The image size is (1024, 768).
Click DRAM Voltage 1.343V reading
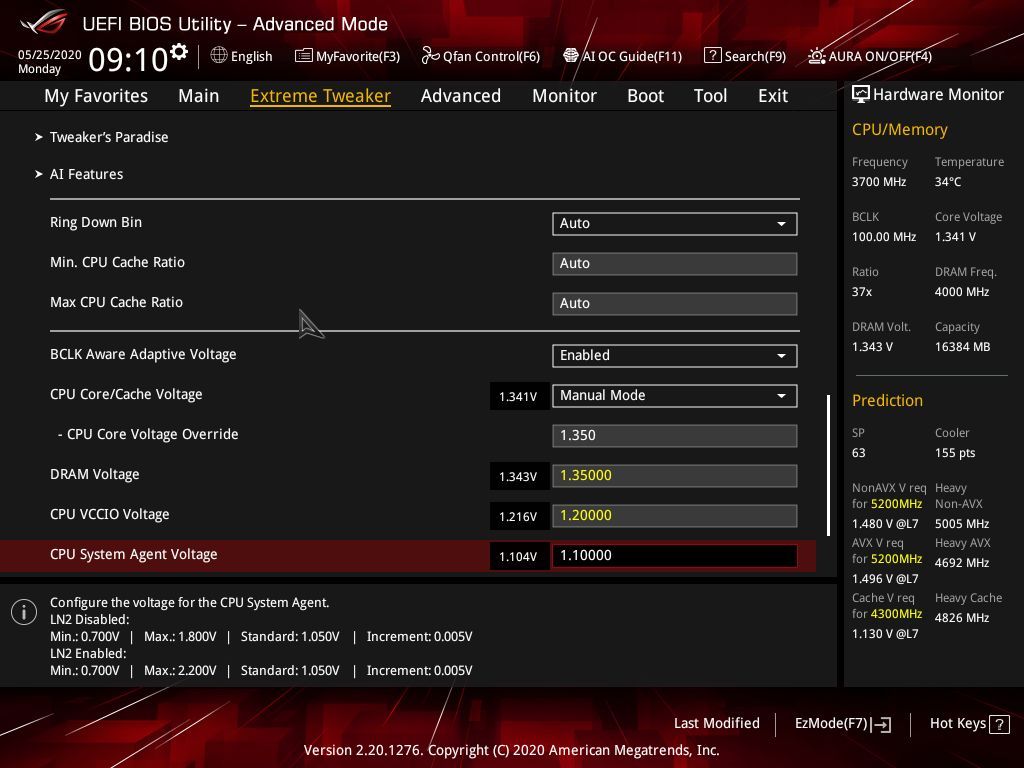[518, 476]
